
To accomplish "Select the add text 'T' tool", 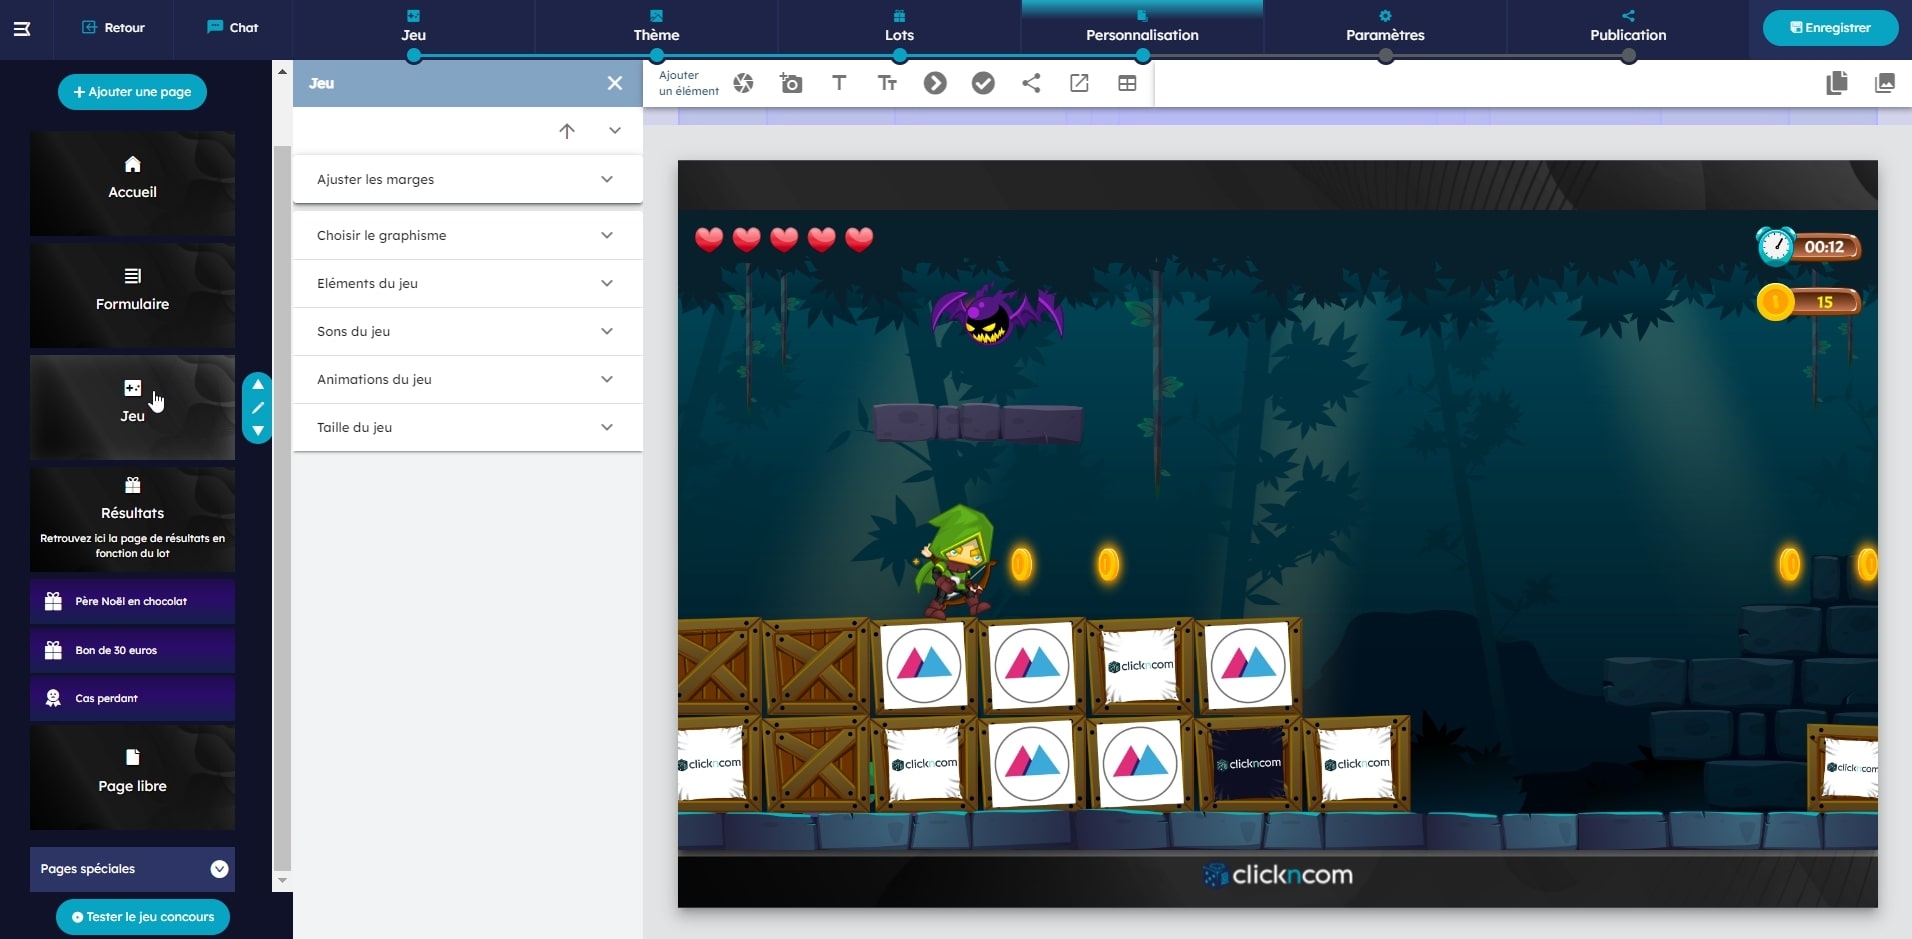I will (x=839, y=84).
